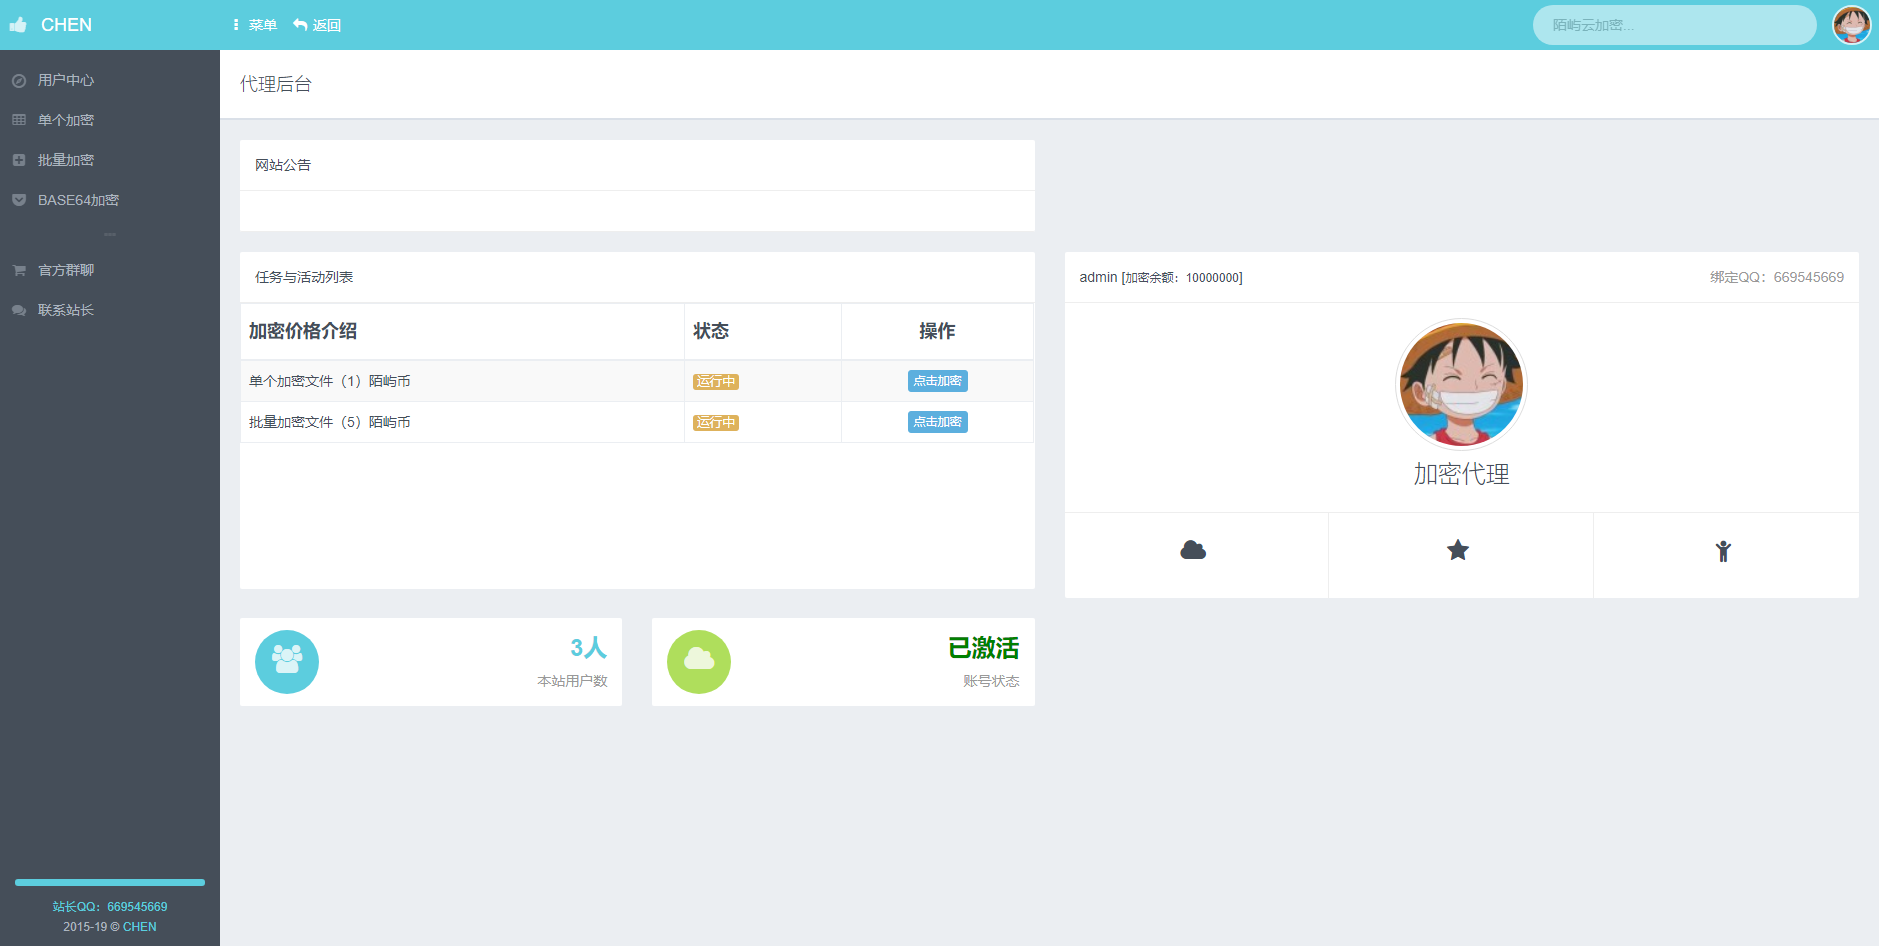The height and width of the screenshot is (946, 1879).
Task: Select 批量加密 in the sidebar
Action: click(65, 159)
